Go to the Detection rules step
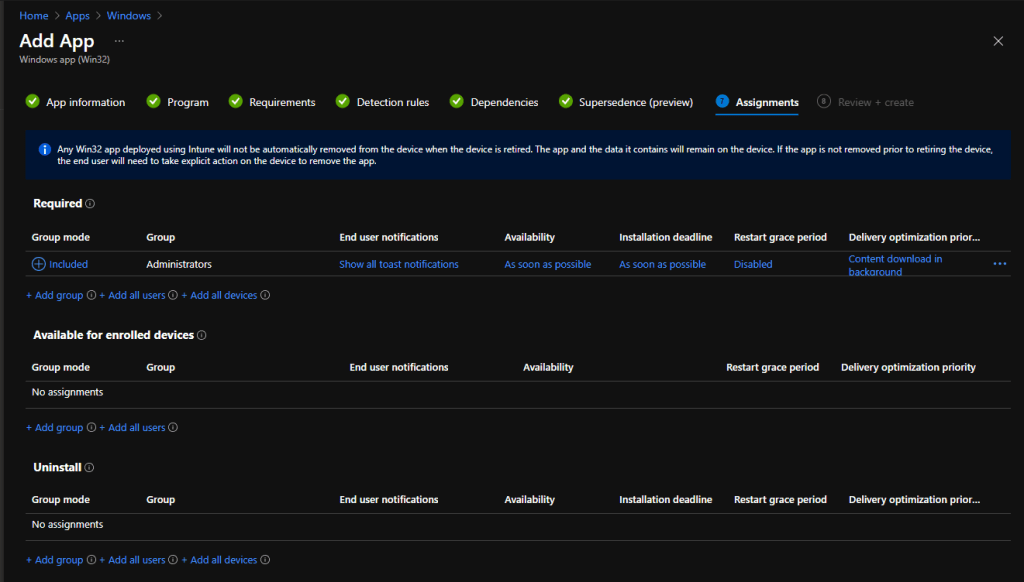Screen dimensions: 1024x582 click(392, 102)
